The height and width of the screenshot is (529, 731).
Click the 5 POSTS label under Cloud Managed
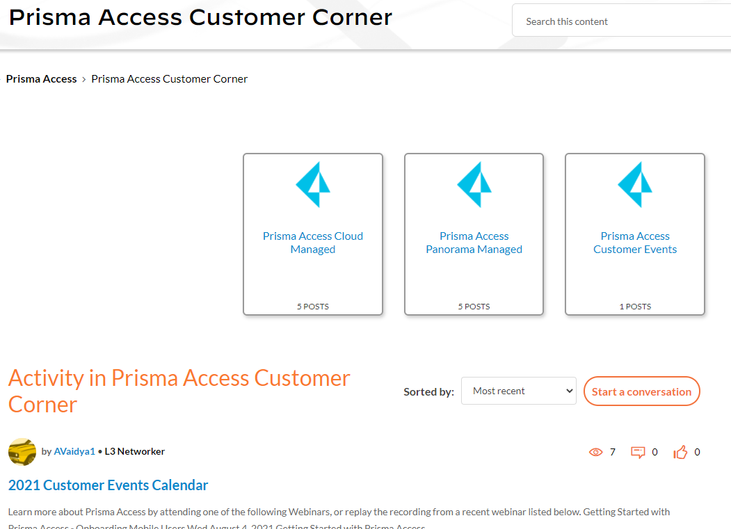(313, 306)
